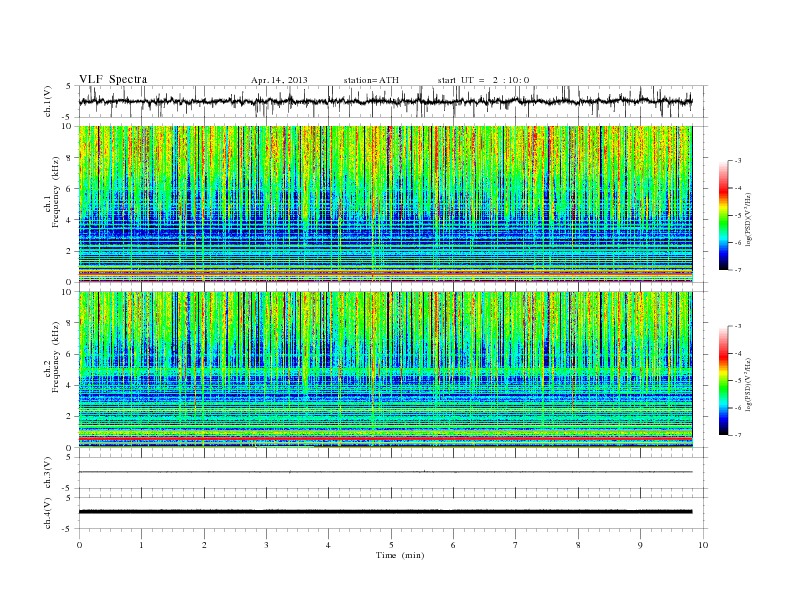Click the "station=ATH" header label
This screenshot has height=612, width=792.
point(371,80)
